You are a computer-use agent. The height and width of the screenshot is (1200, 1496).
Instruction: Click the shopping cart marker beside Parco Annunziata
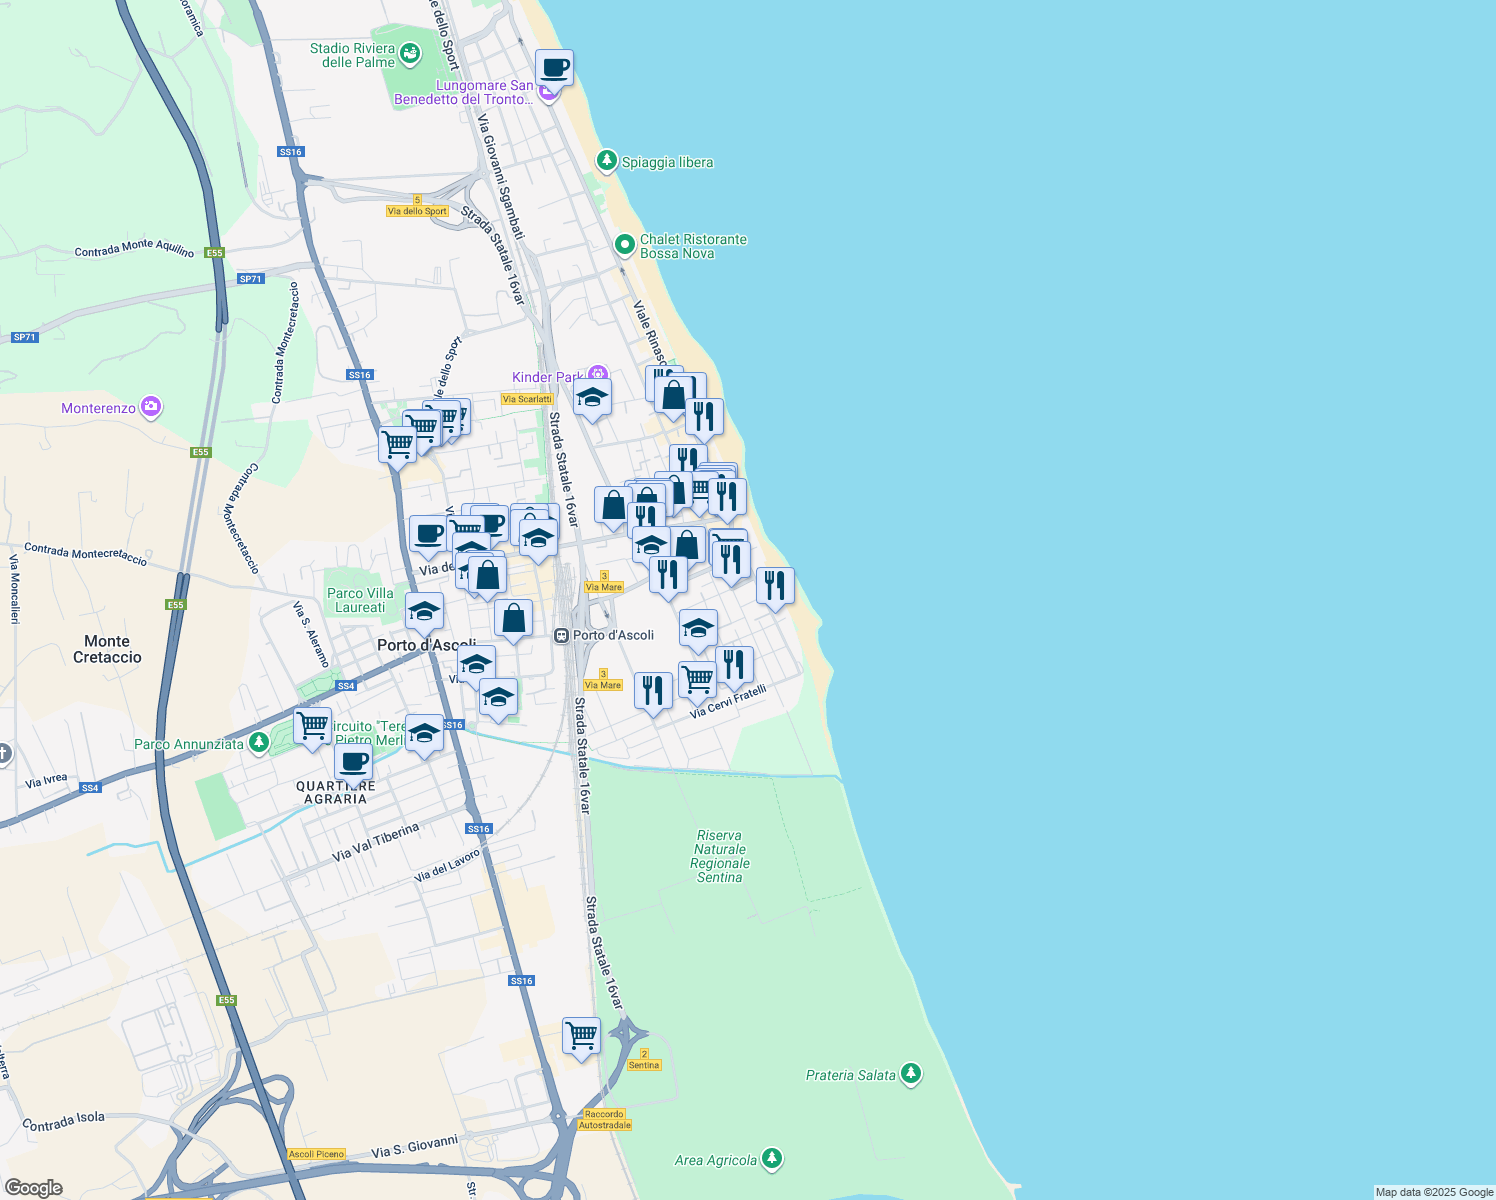pos(313,726)
